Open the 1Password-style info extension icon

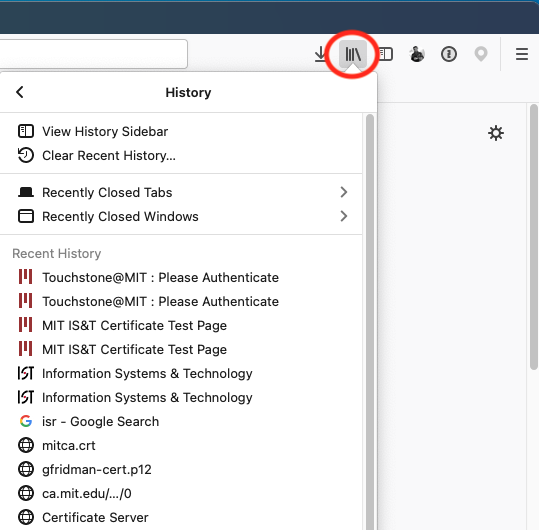[x=449, y=54]
